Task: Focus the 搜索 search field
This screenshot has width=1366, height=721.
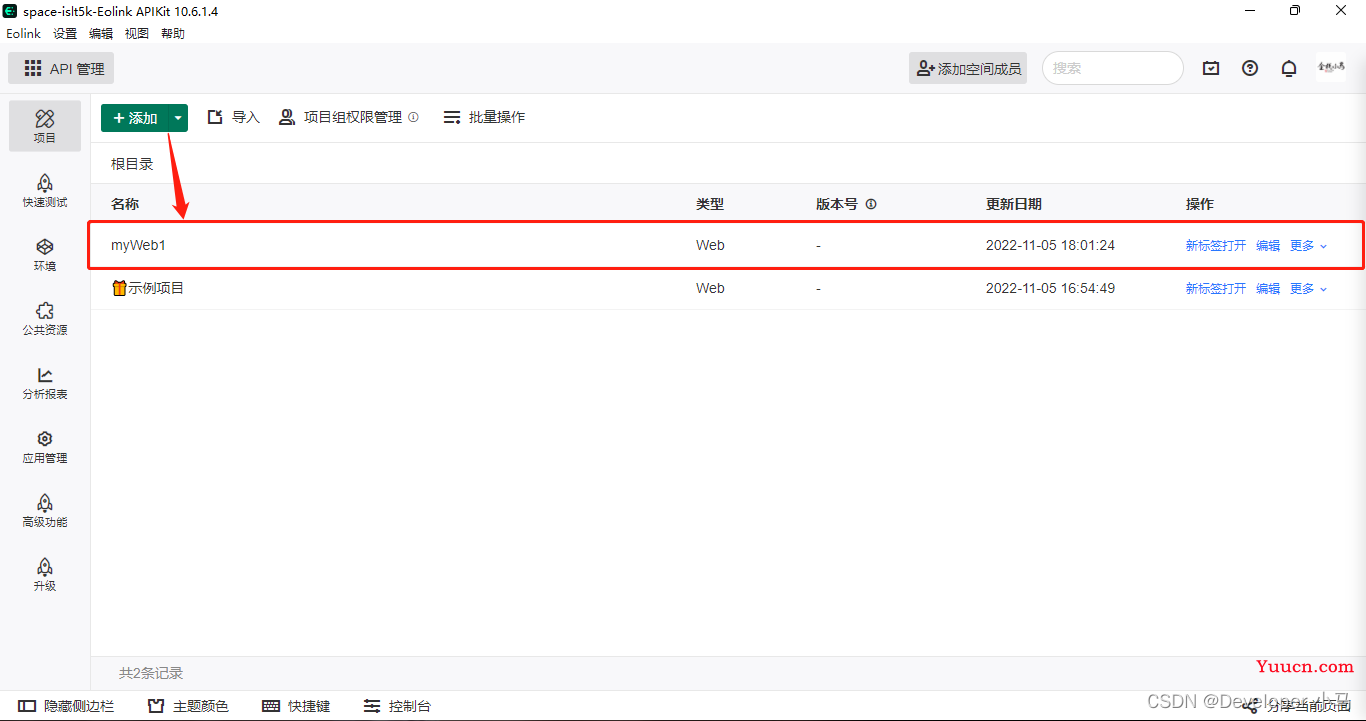Action: point(1113,68)
